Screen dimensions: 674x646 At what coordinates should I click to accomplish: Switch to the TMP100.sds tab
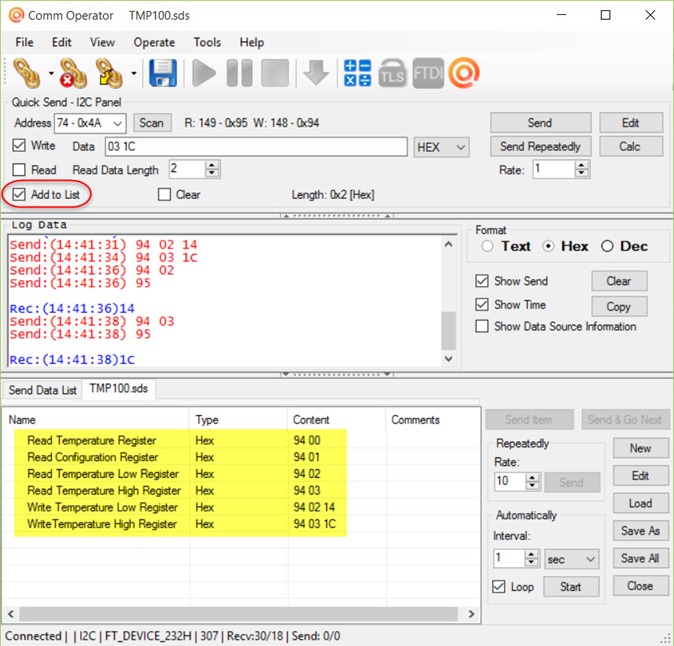pos(119,389)
